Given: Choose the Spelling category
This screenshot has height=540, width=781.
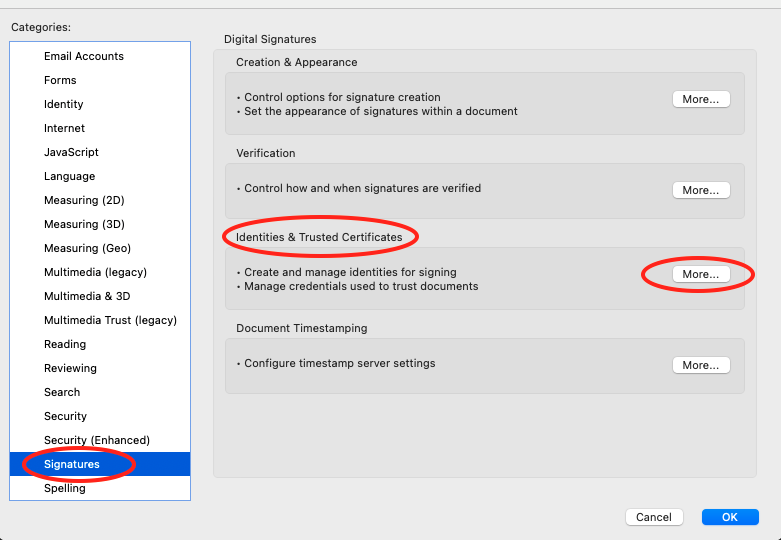Looking at the screenshot, I should 100,488.
